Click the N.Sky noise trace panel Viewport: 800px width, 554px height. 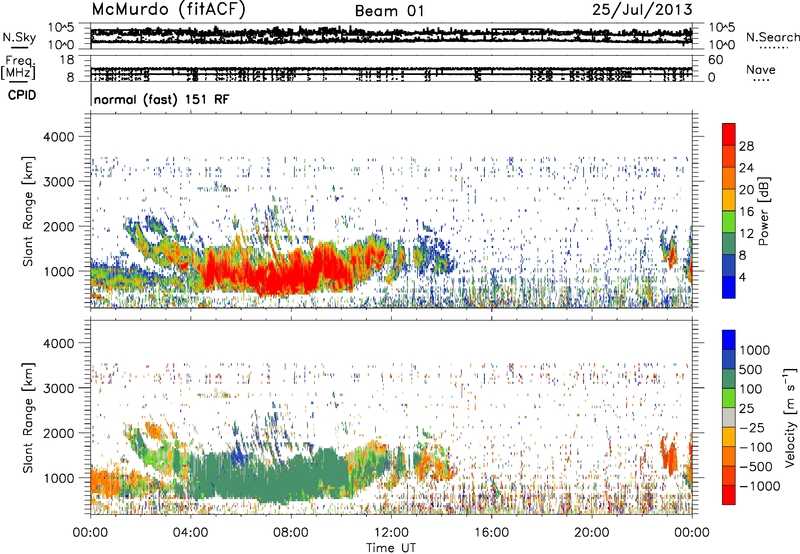coord(391,36)
